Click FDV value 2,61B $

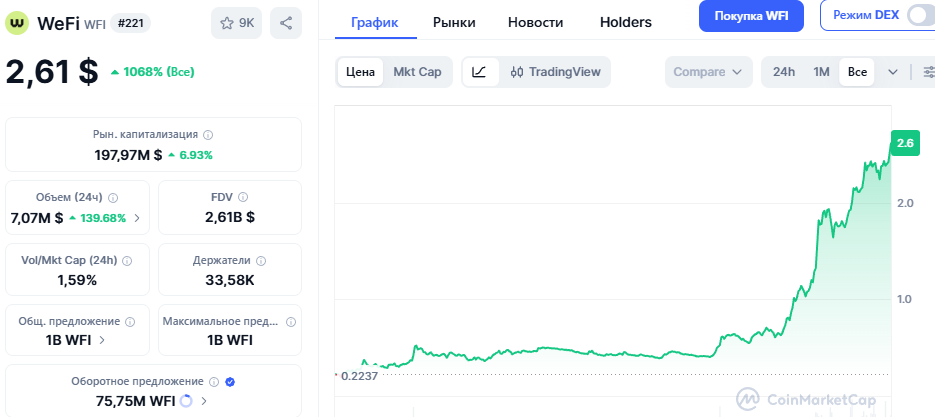[230, 217]
